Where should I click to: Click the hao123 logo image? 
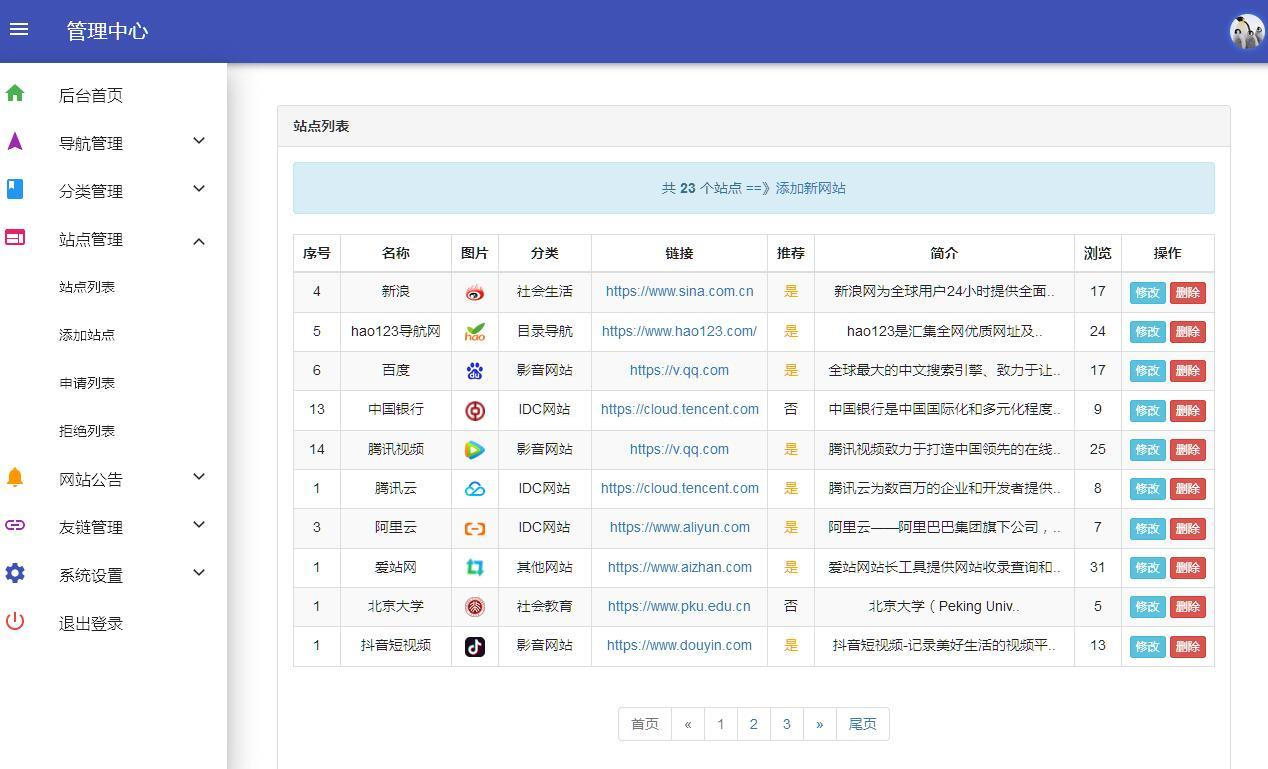point(475,331)
